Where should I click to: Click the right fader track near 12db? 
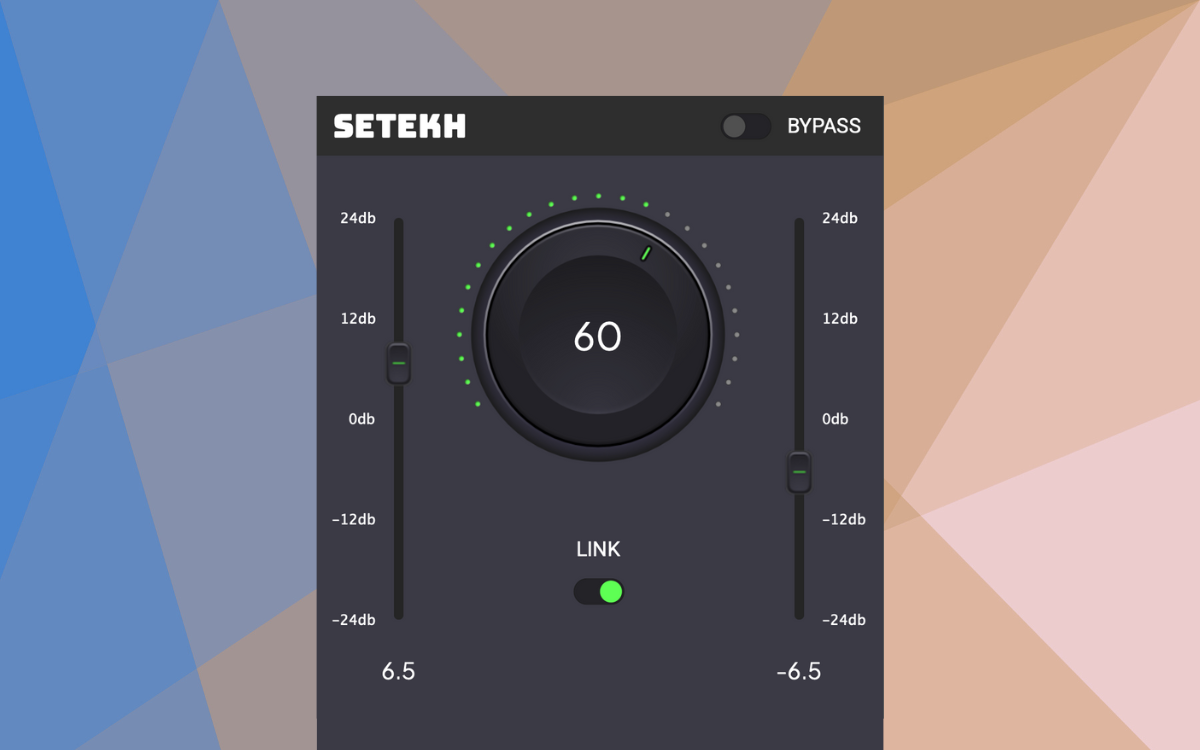[799, 319]
